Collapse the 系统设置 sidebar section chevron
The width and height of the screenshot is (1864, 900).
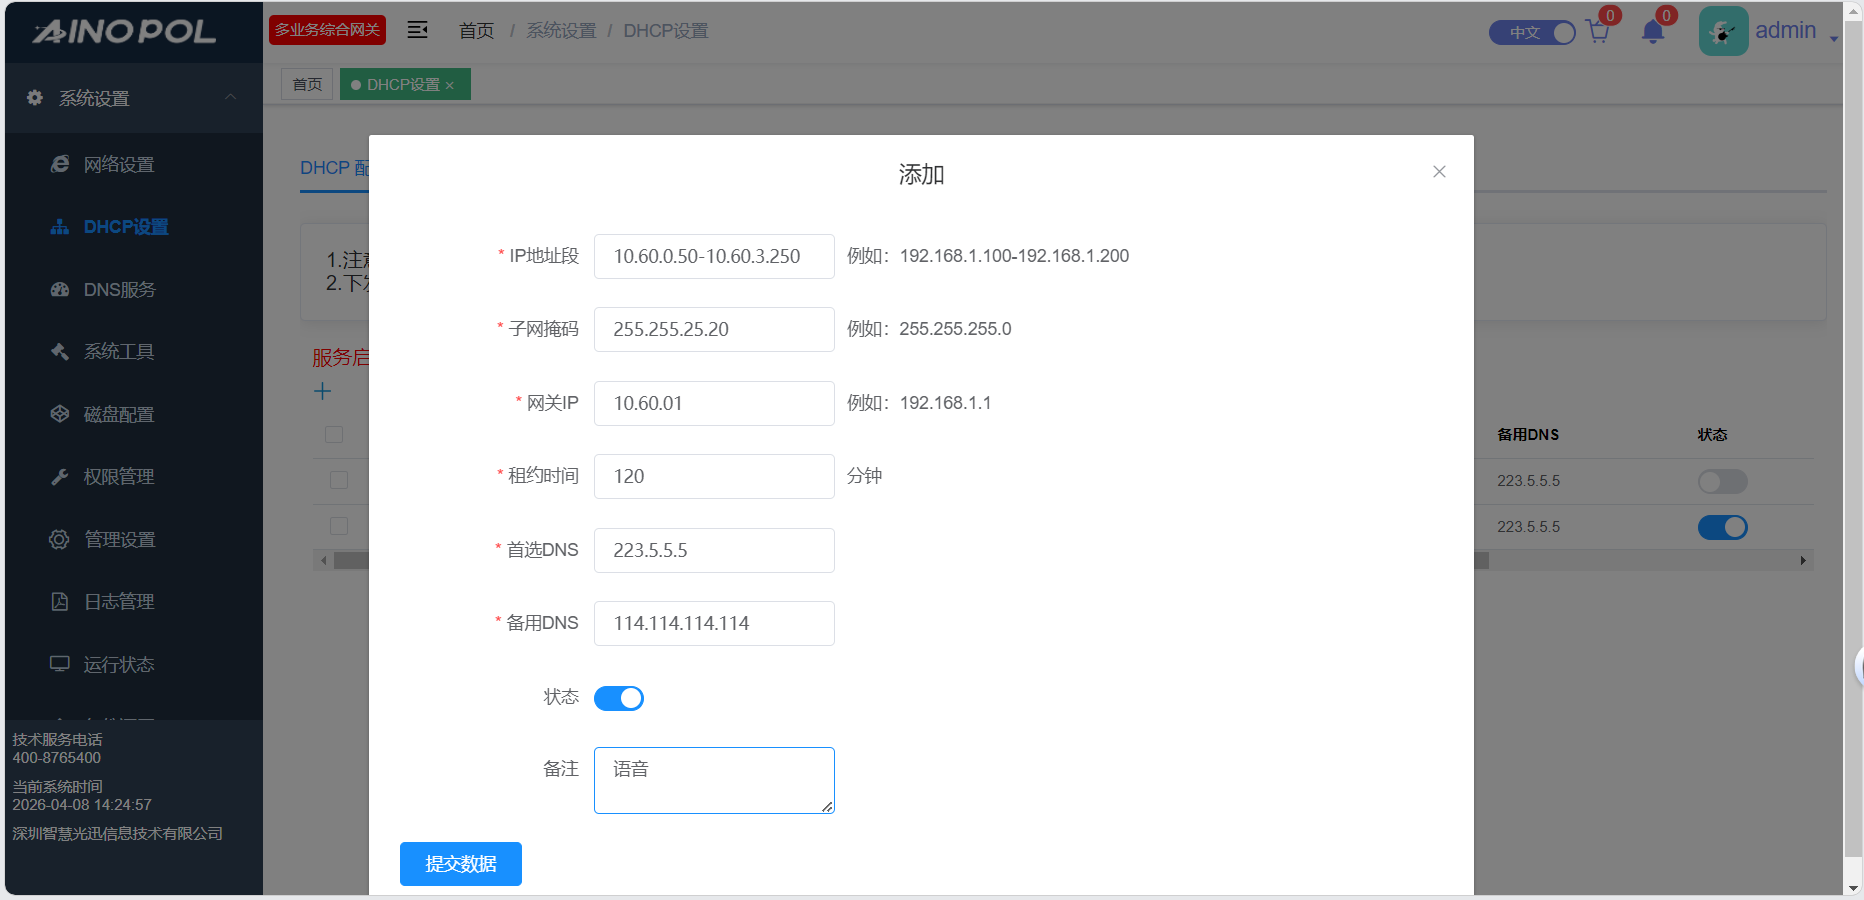[x=231, y=97]
